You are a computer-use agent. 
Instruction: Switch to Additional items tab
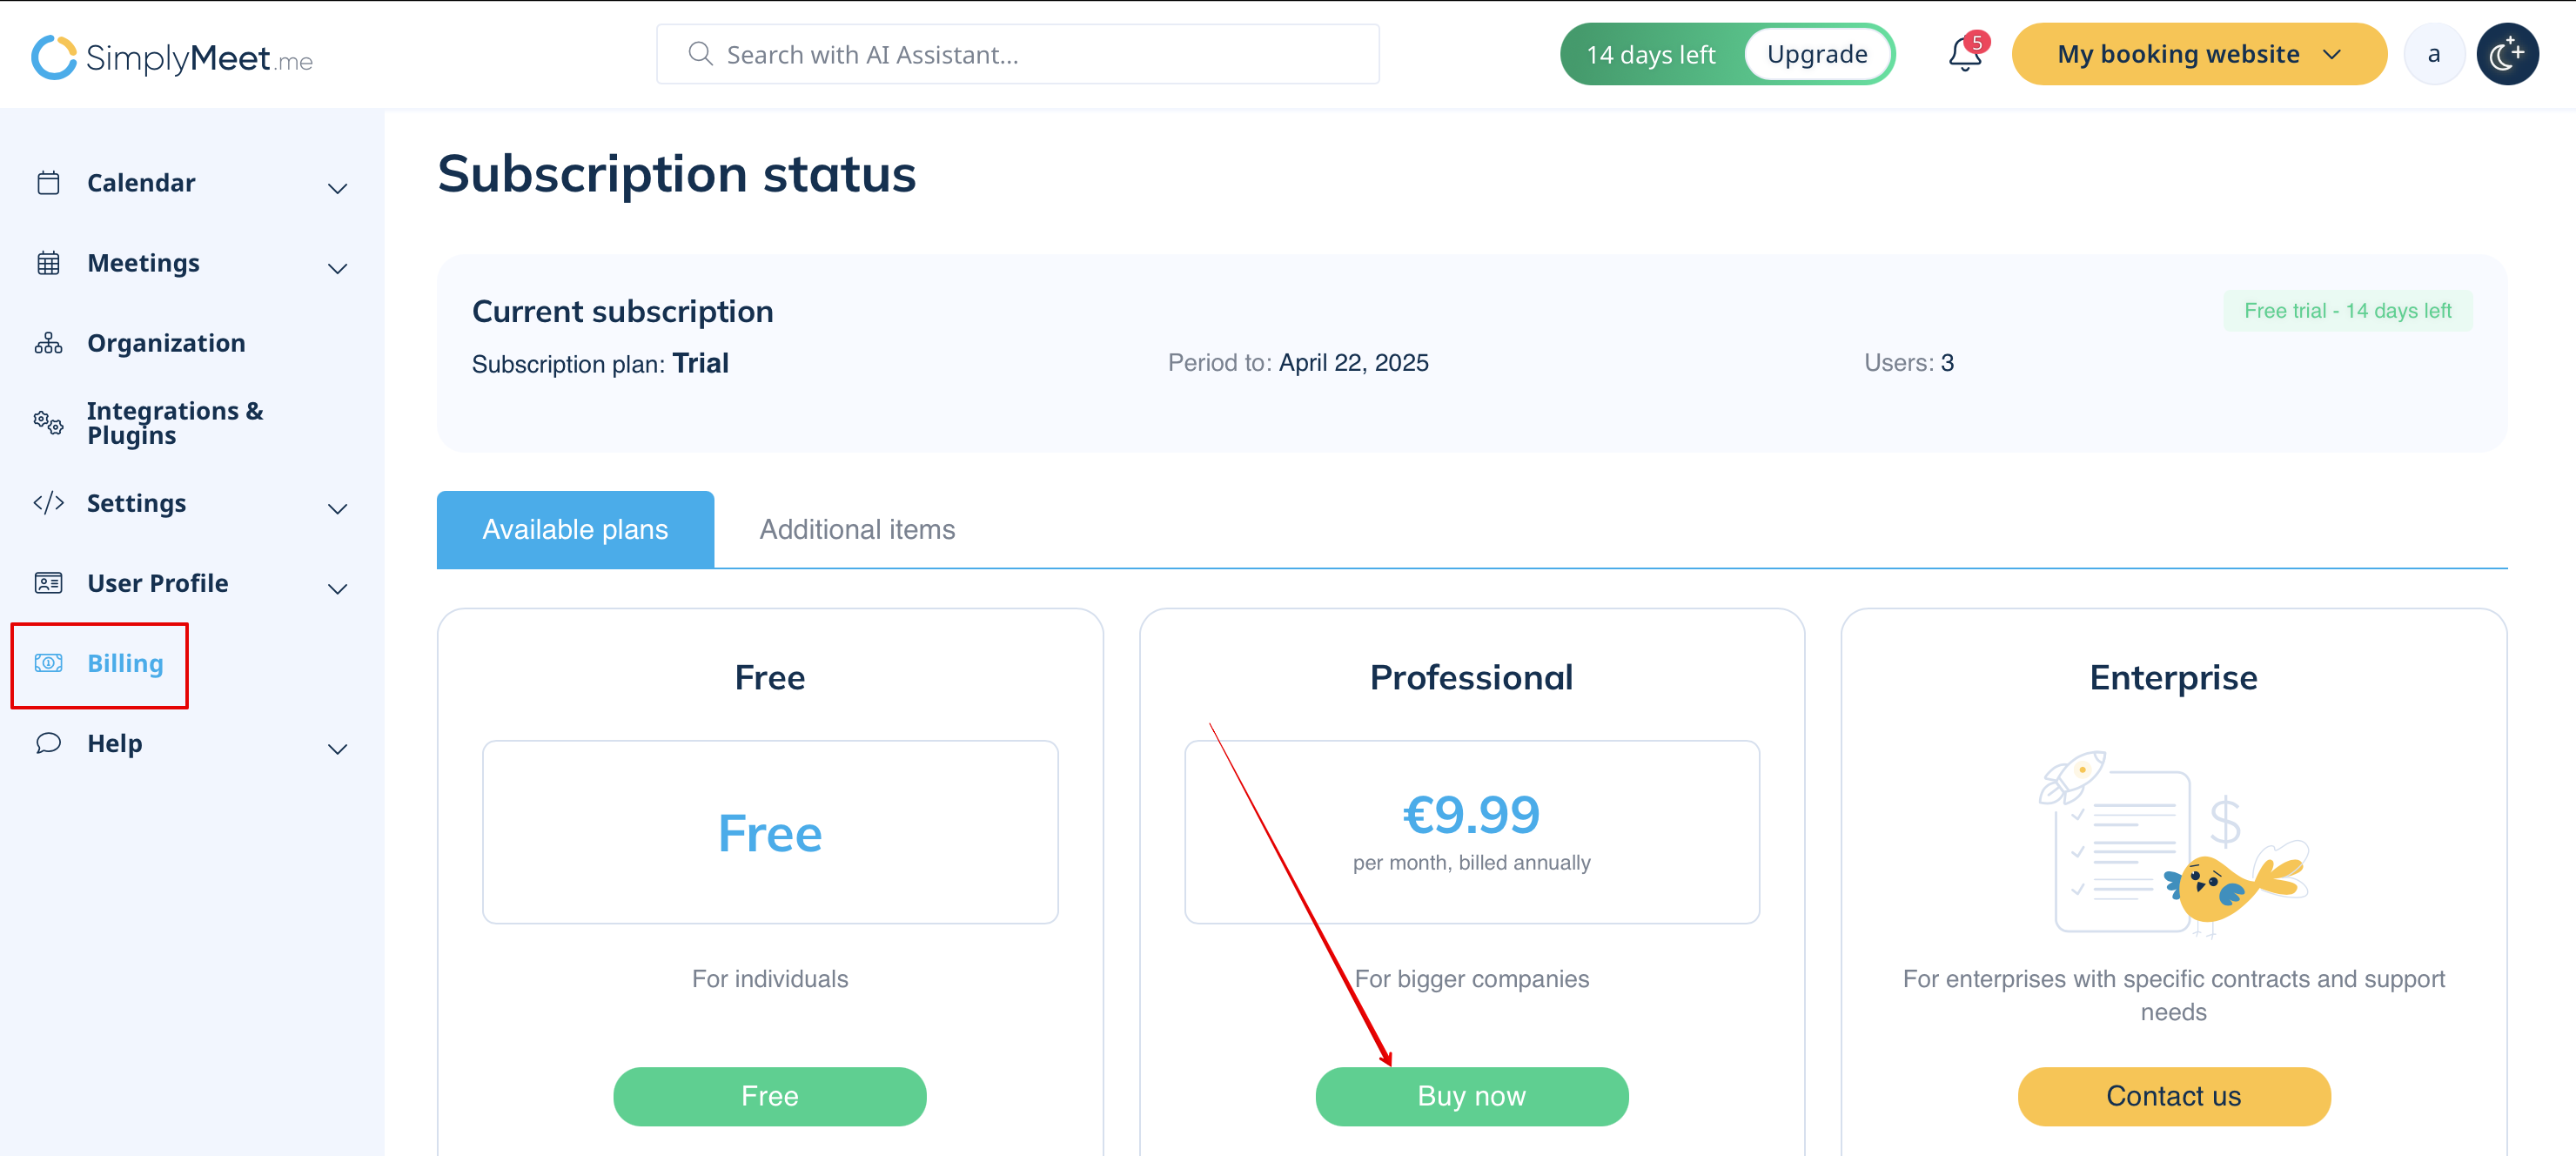(x=857, y=529)
